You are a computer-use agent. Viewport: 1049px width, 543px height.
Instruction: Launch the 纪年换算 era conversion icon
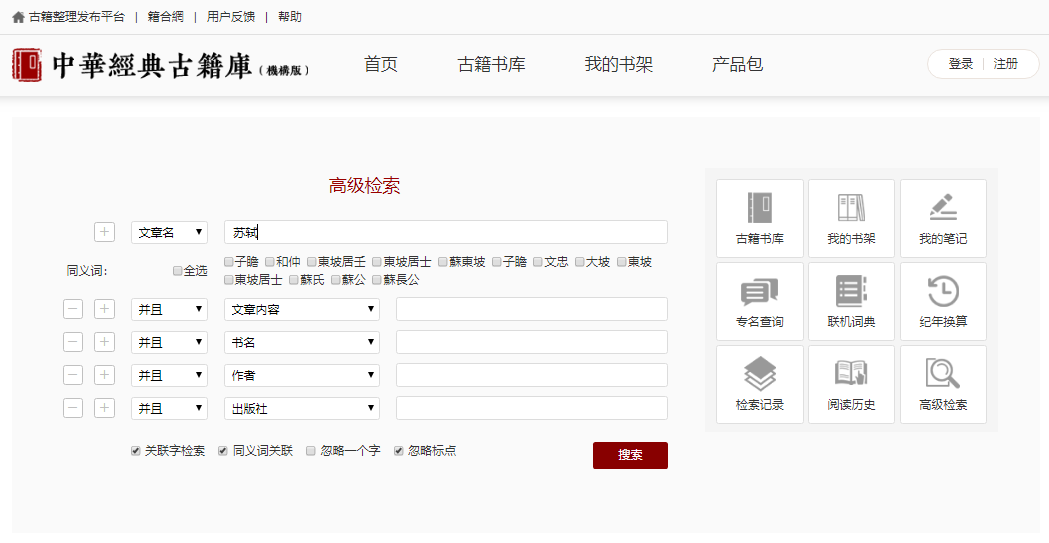tap(943, 301)
